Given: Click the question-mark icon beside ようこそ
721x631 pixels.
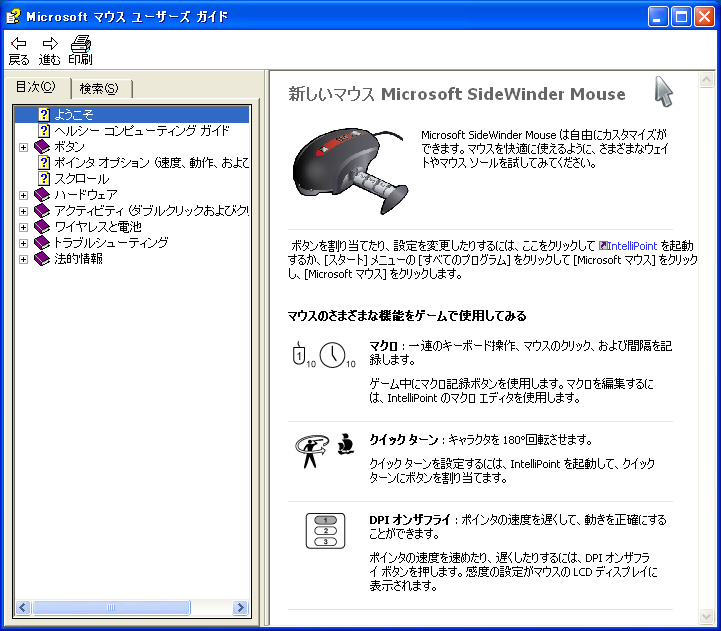Looking at the screenshot, I should [x=44, y=114].
